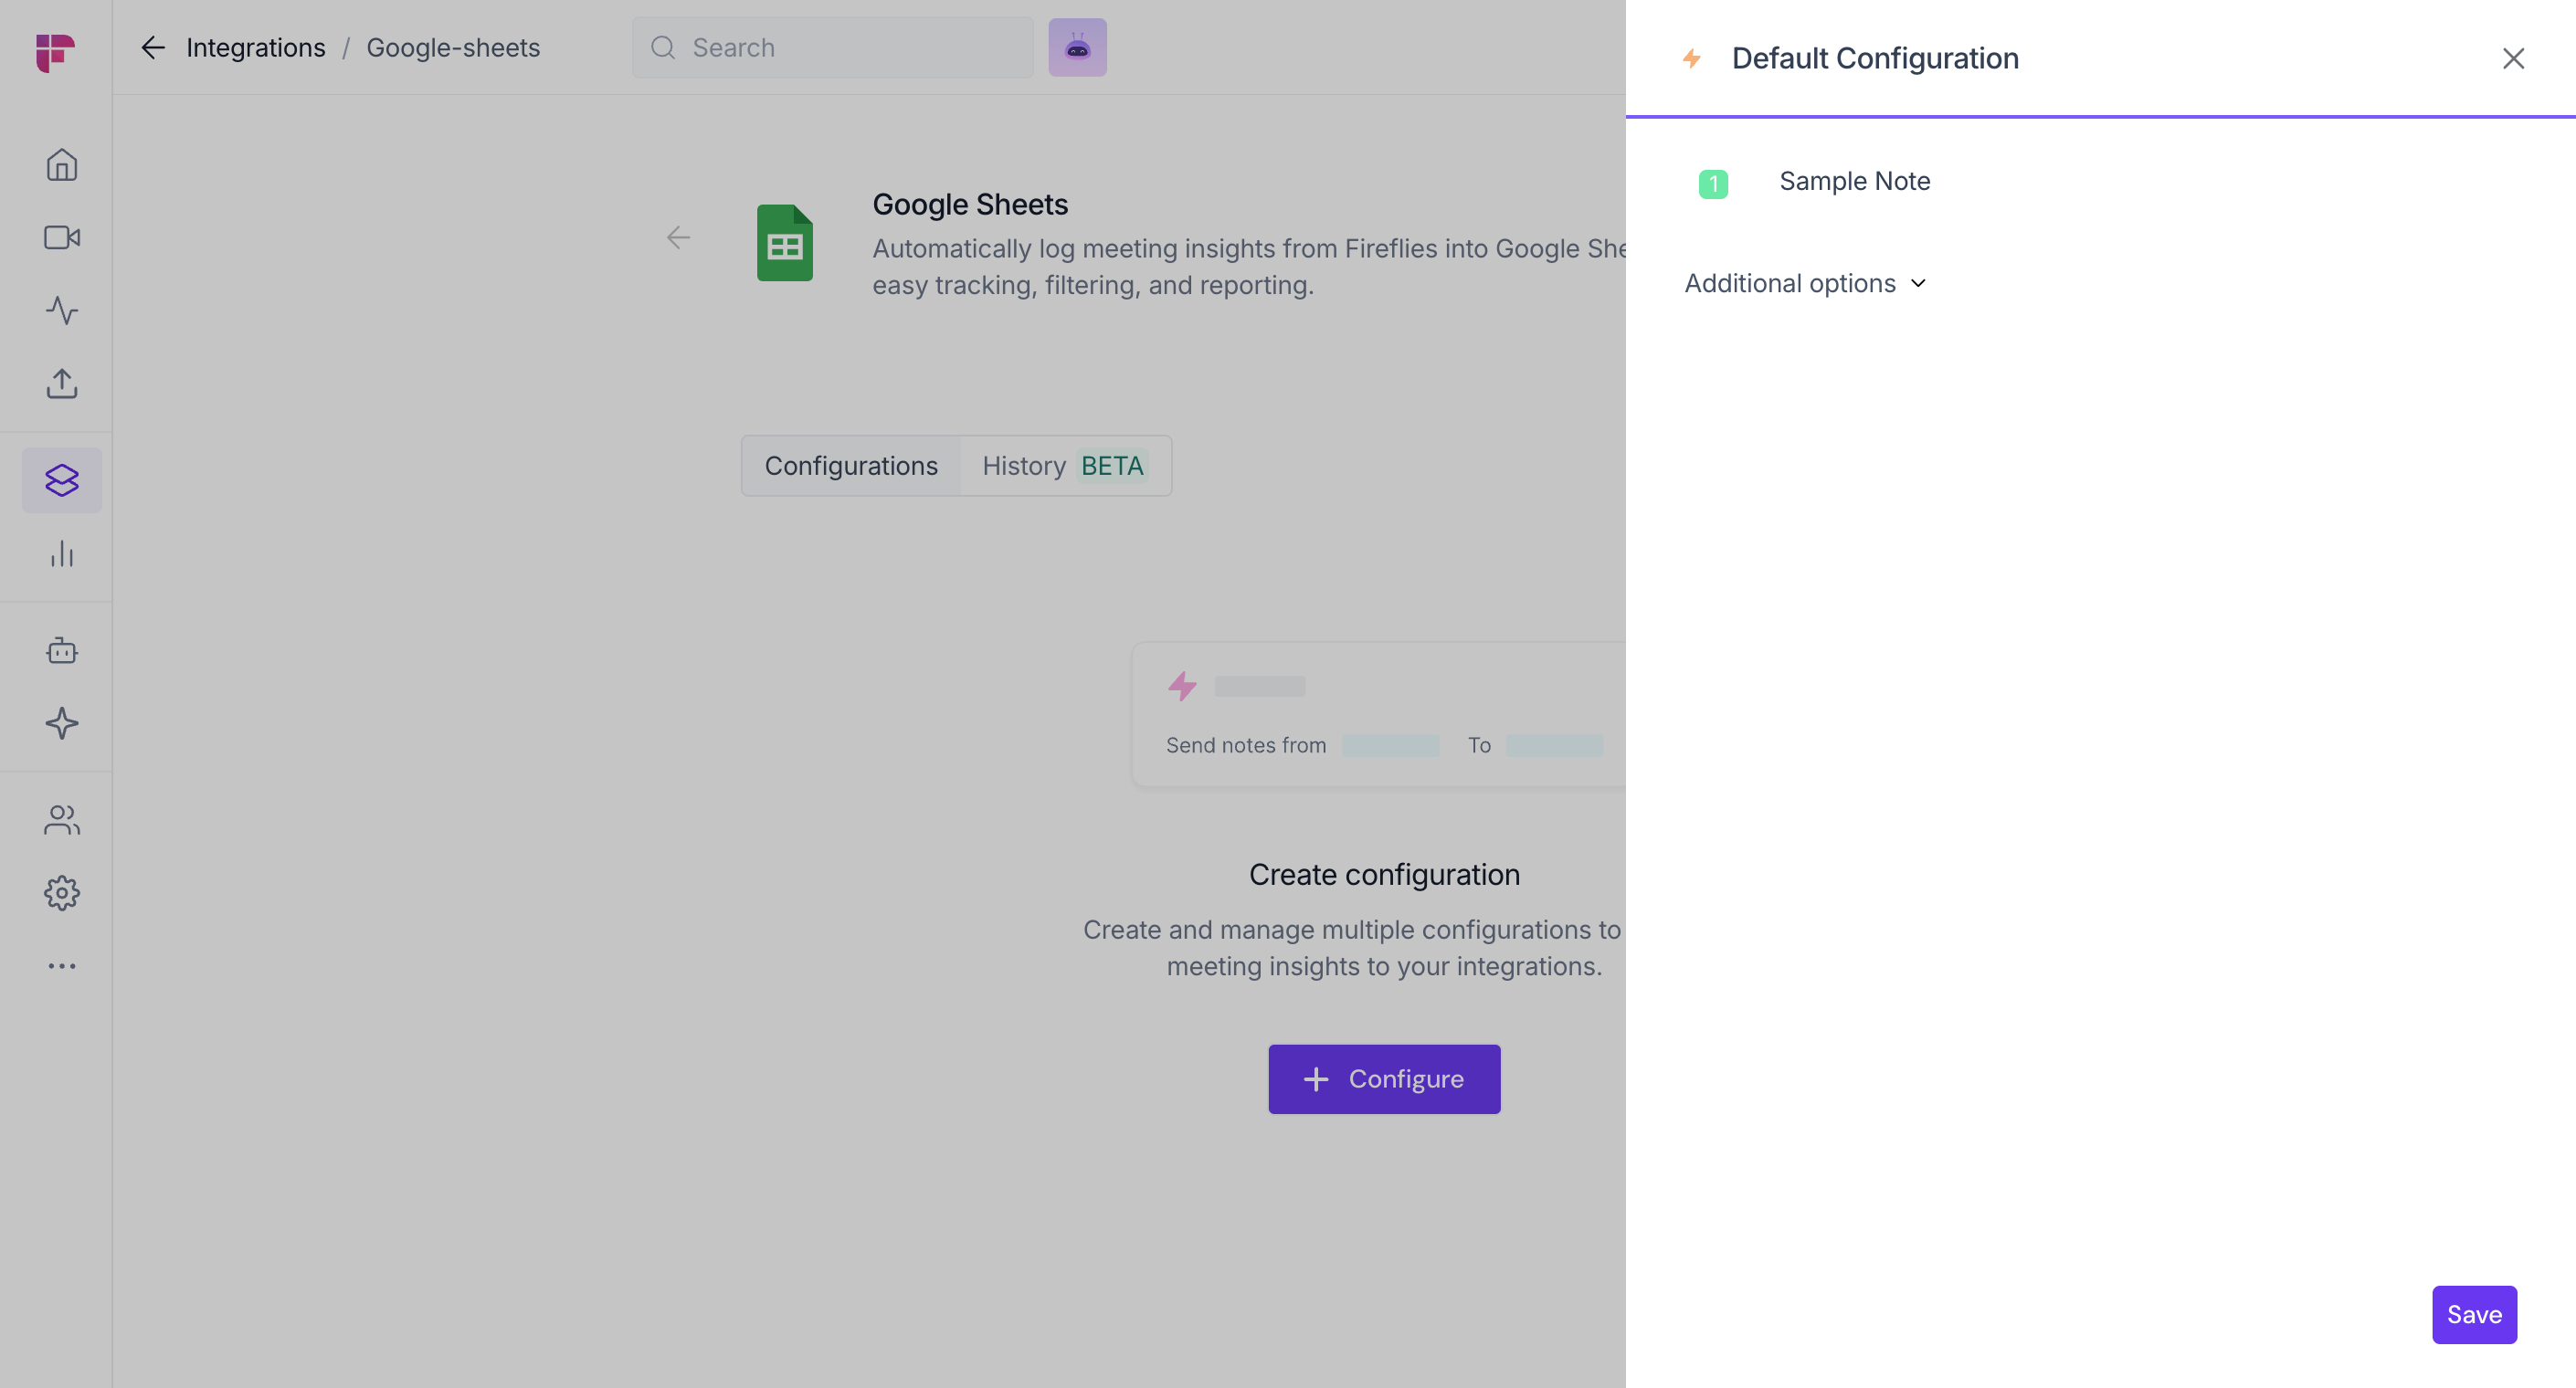Switch to the History BETA tab
The height and width of the screenshot is (1388, 2576).
[x=1063, y=466]
